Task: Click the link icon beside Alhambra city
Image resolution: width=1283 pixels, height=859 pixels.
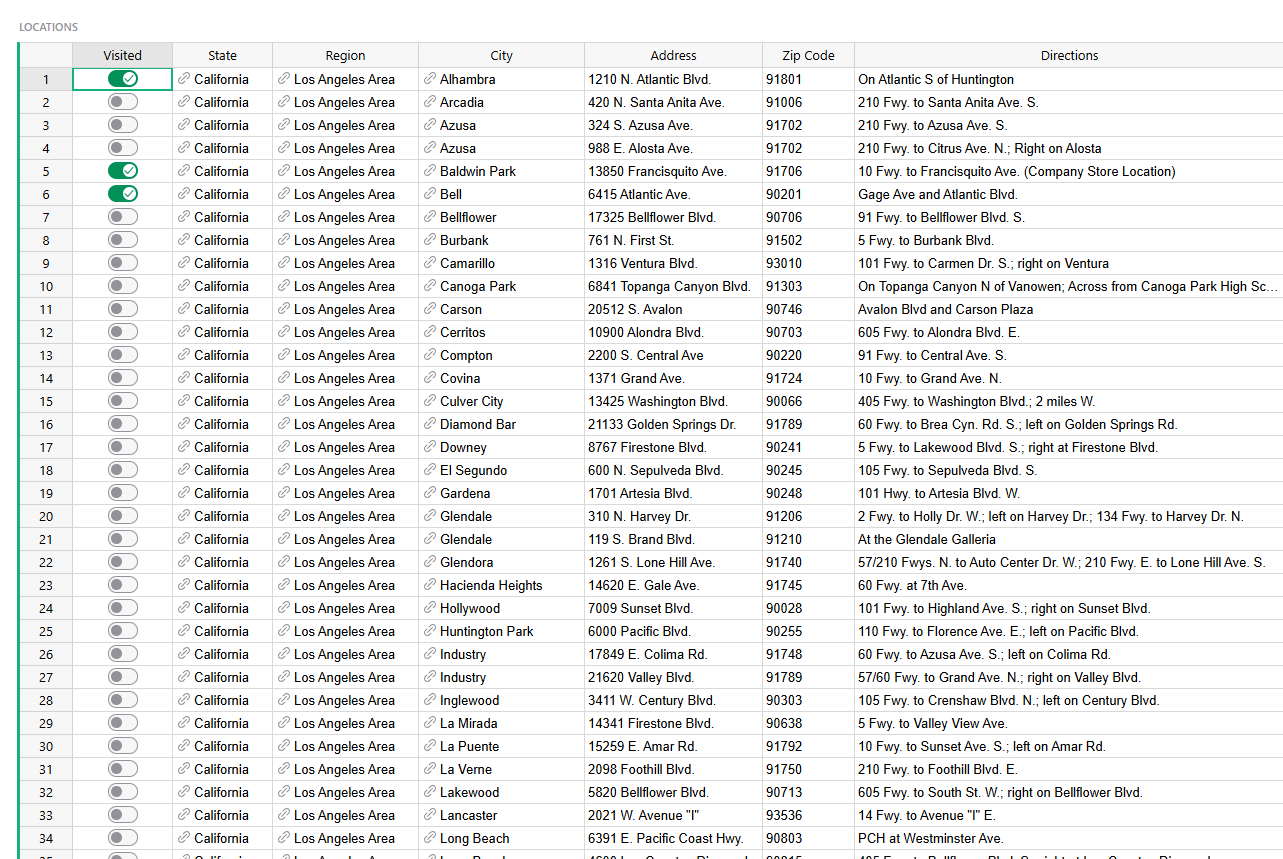Action: [x=430, y=79]
